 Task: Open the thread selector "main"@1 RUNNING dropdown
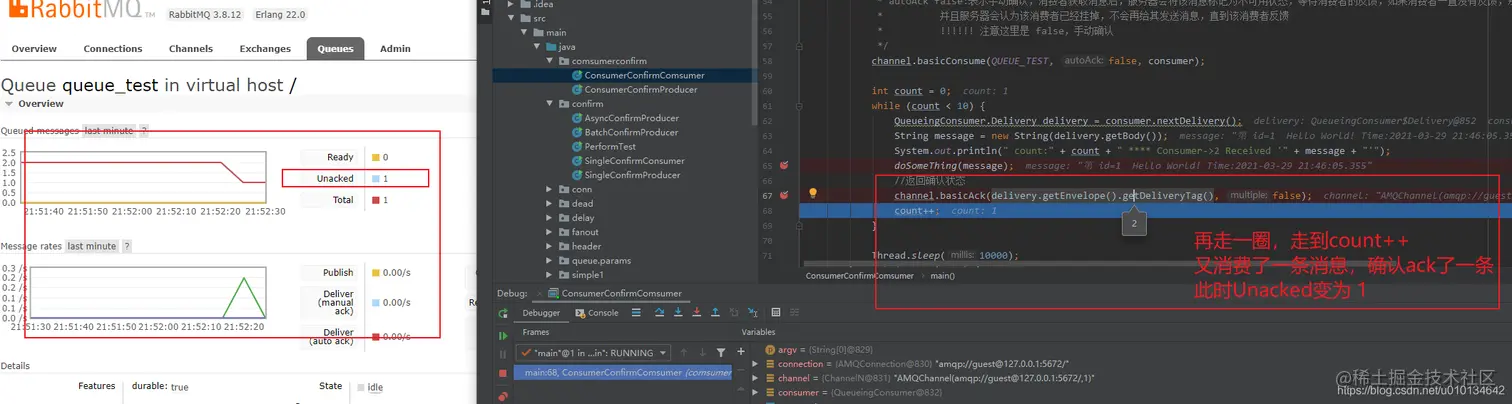[x=593, y=352]
